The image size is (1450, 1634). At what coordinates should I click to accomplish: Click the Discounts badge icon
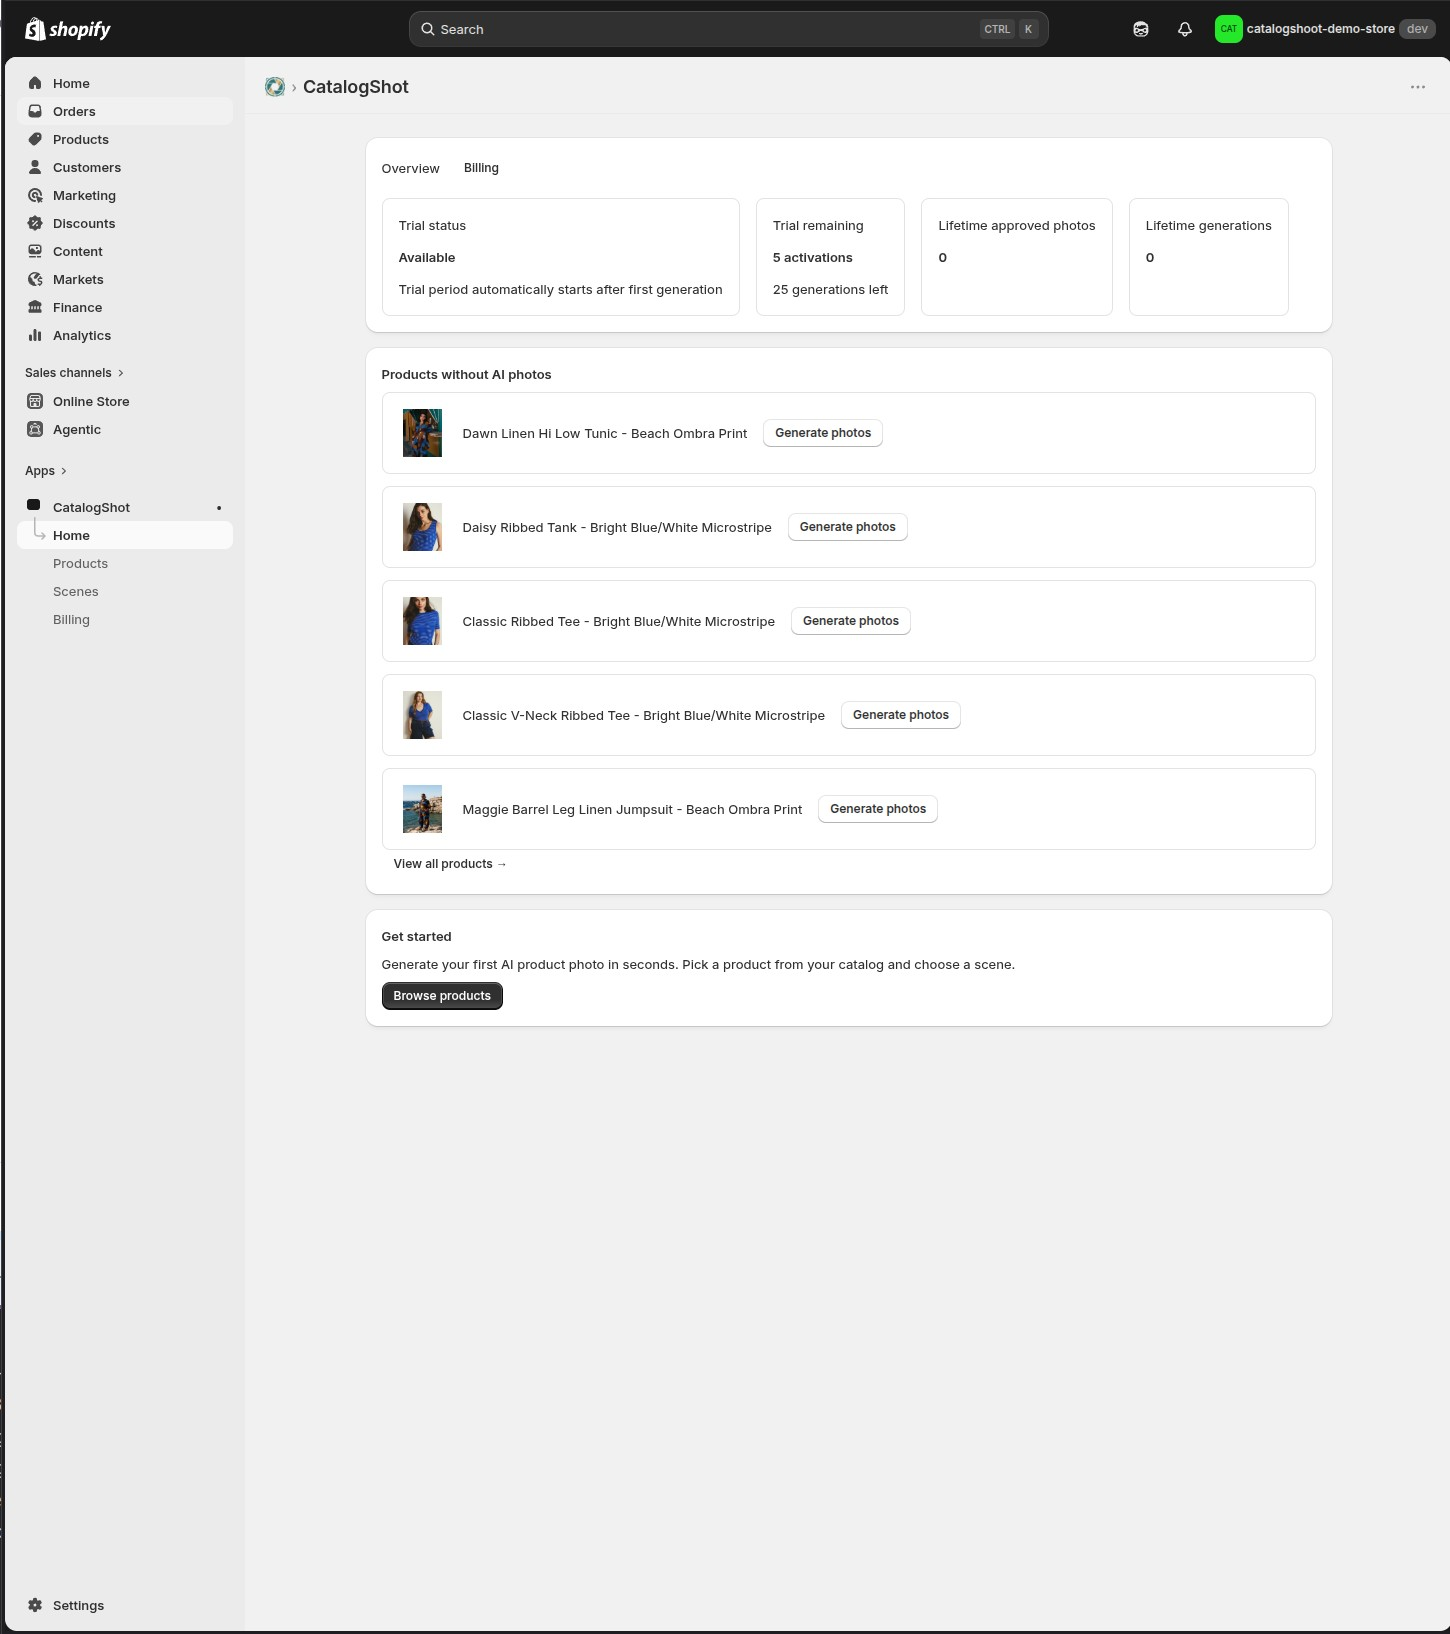pos(35,223)
